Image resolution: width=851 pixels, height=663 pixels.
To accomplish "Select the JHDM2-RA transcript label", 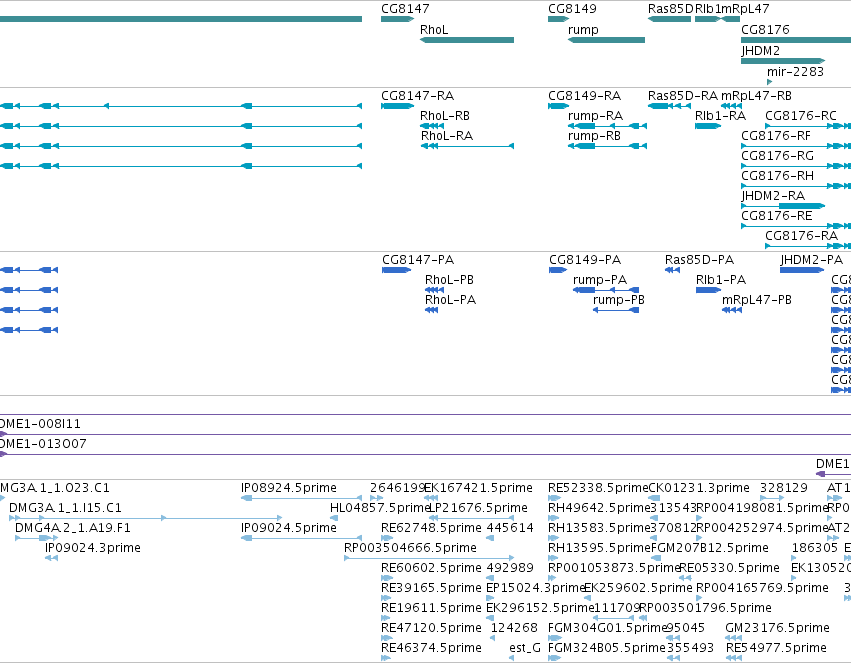I will (x=773, y=196).
